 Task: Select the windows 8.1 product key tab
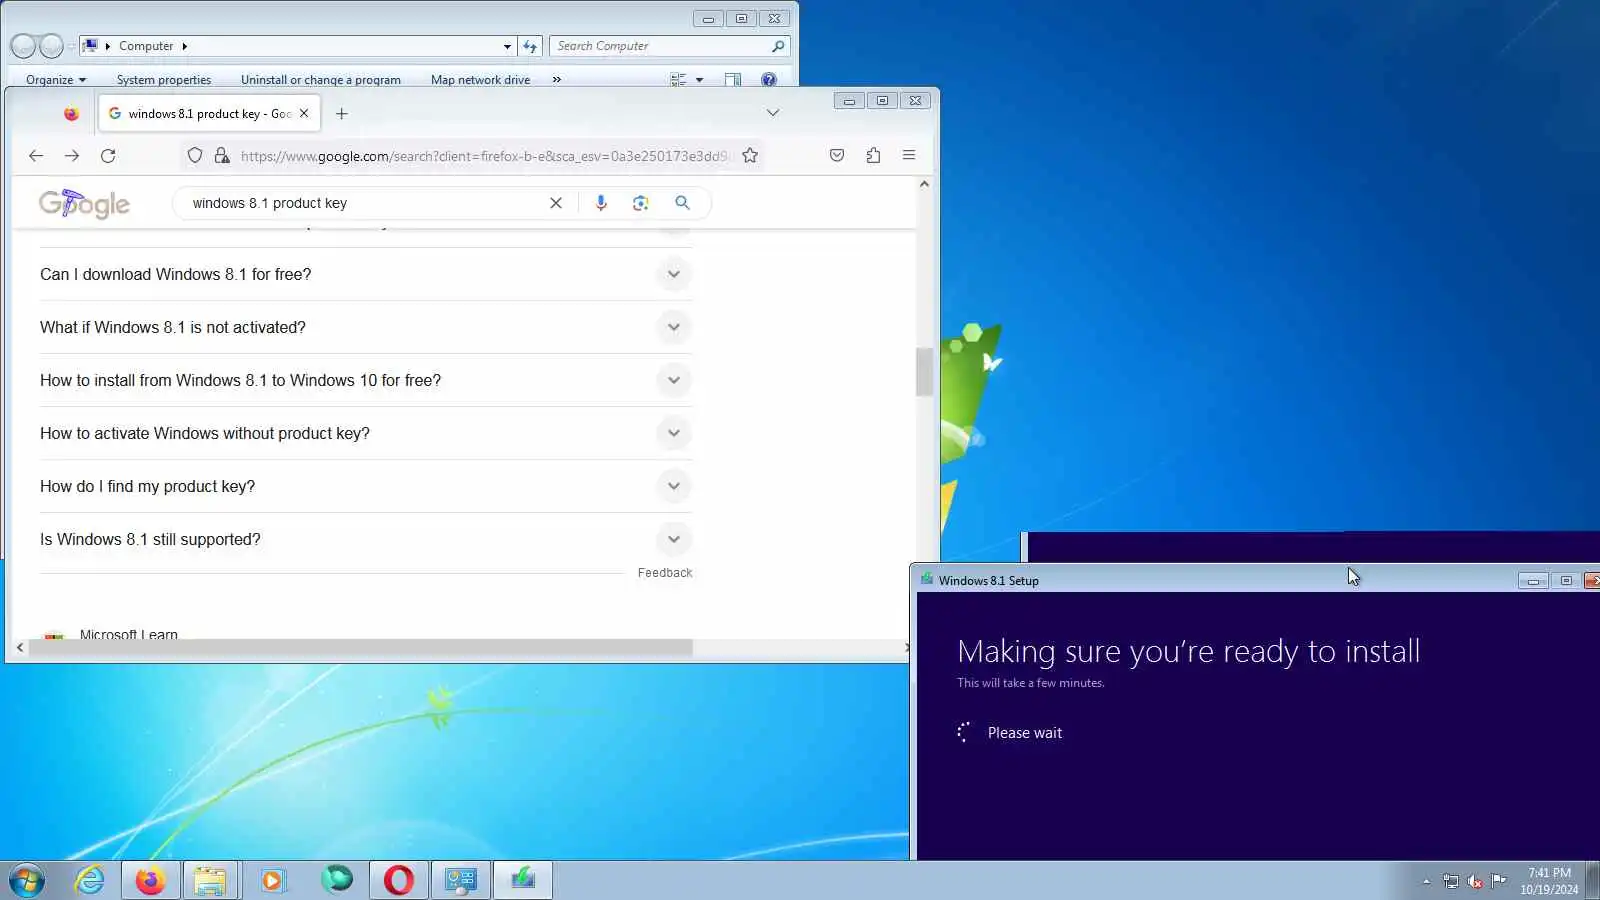[209, 114]
